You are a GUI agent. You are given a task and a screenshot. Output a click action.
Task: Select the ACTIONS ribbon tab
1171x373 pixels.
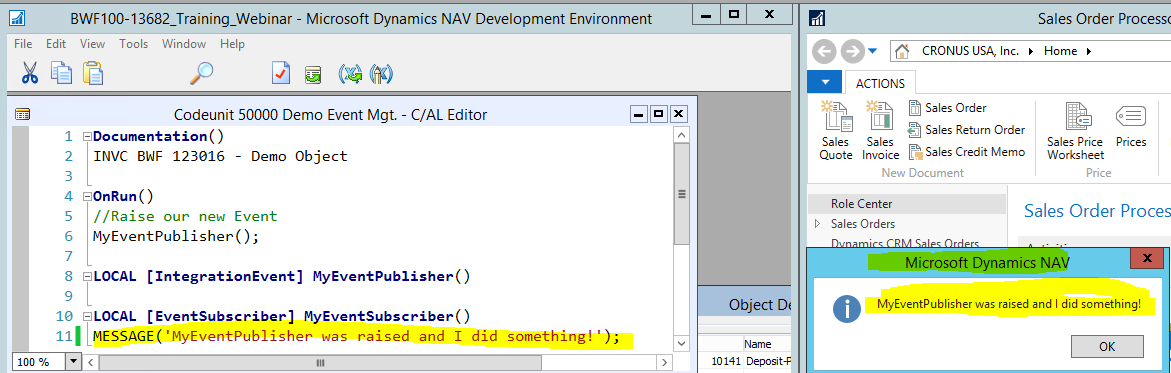[x=880, y=84]
